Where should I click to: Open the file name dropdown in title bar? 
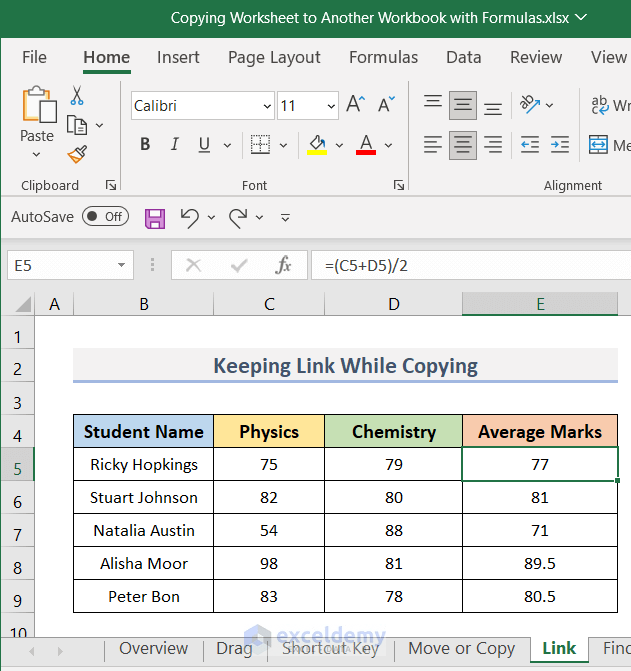(581, 18)
